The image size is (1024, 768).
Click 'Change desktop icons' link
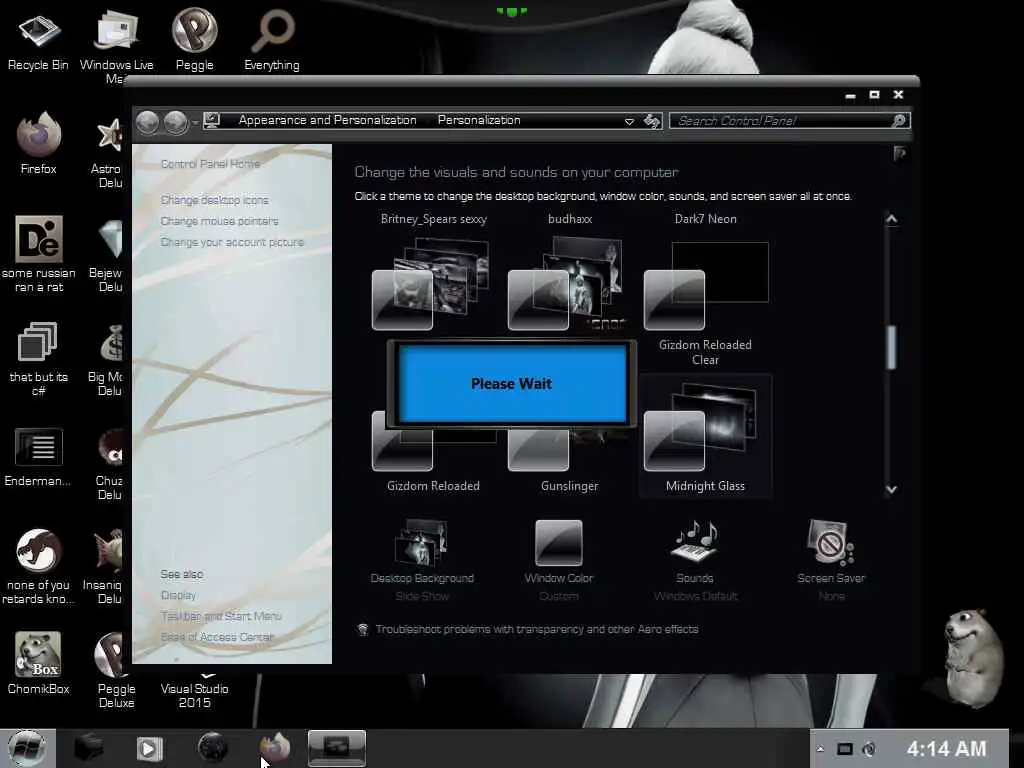click(214, 200)
